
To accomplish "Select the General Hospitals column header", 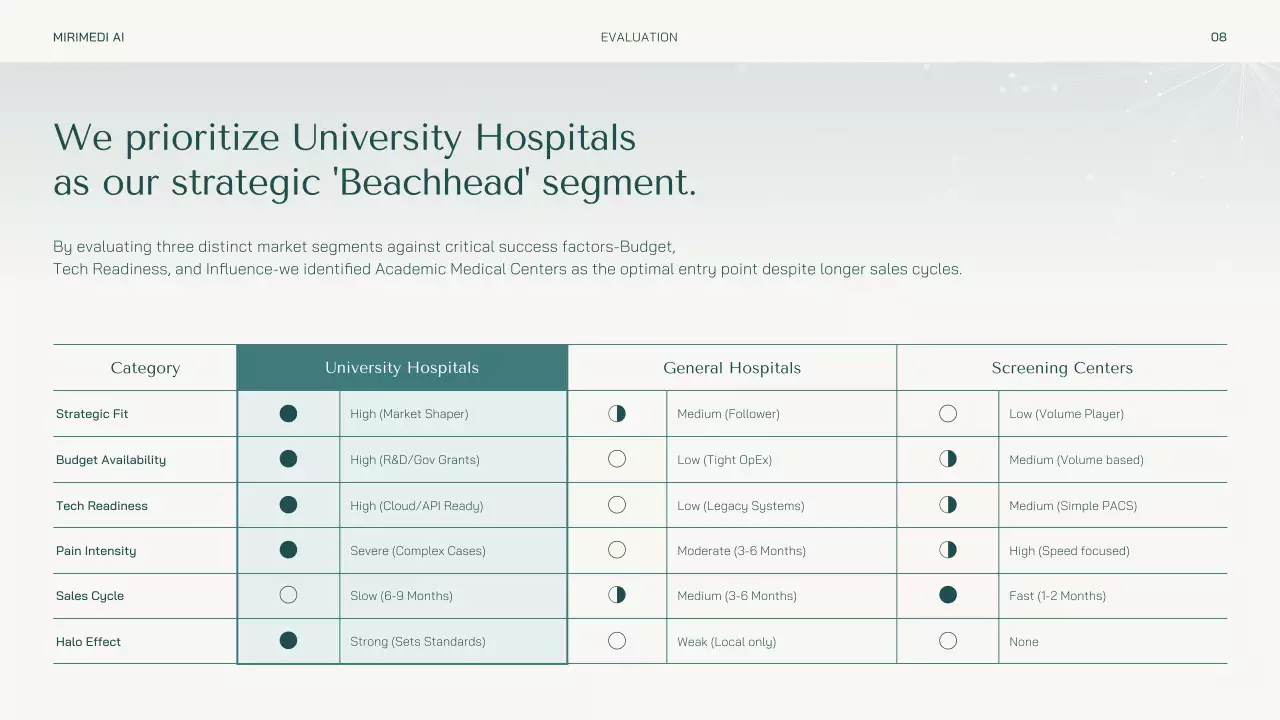I will pos(732,368).
